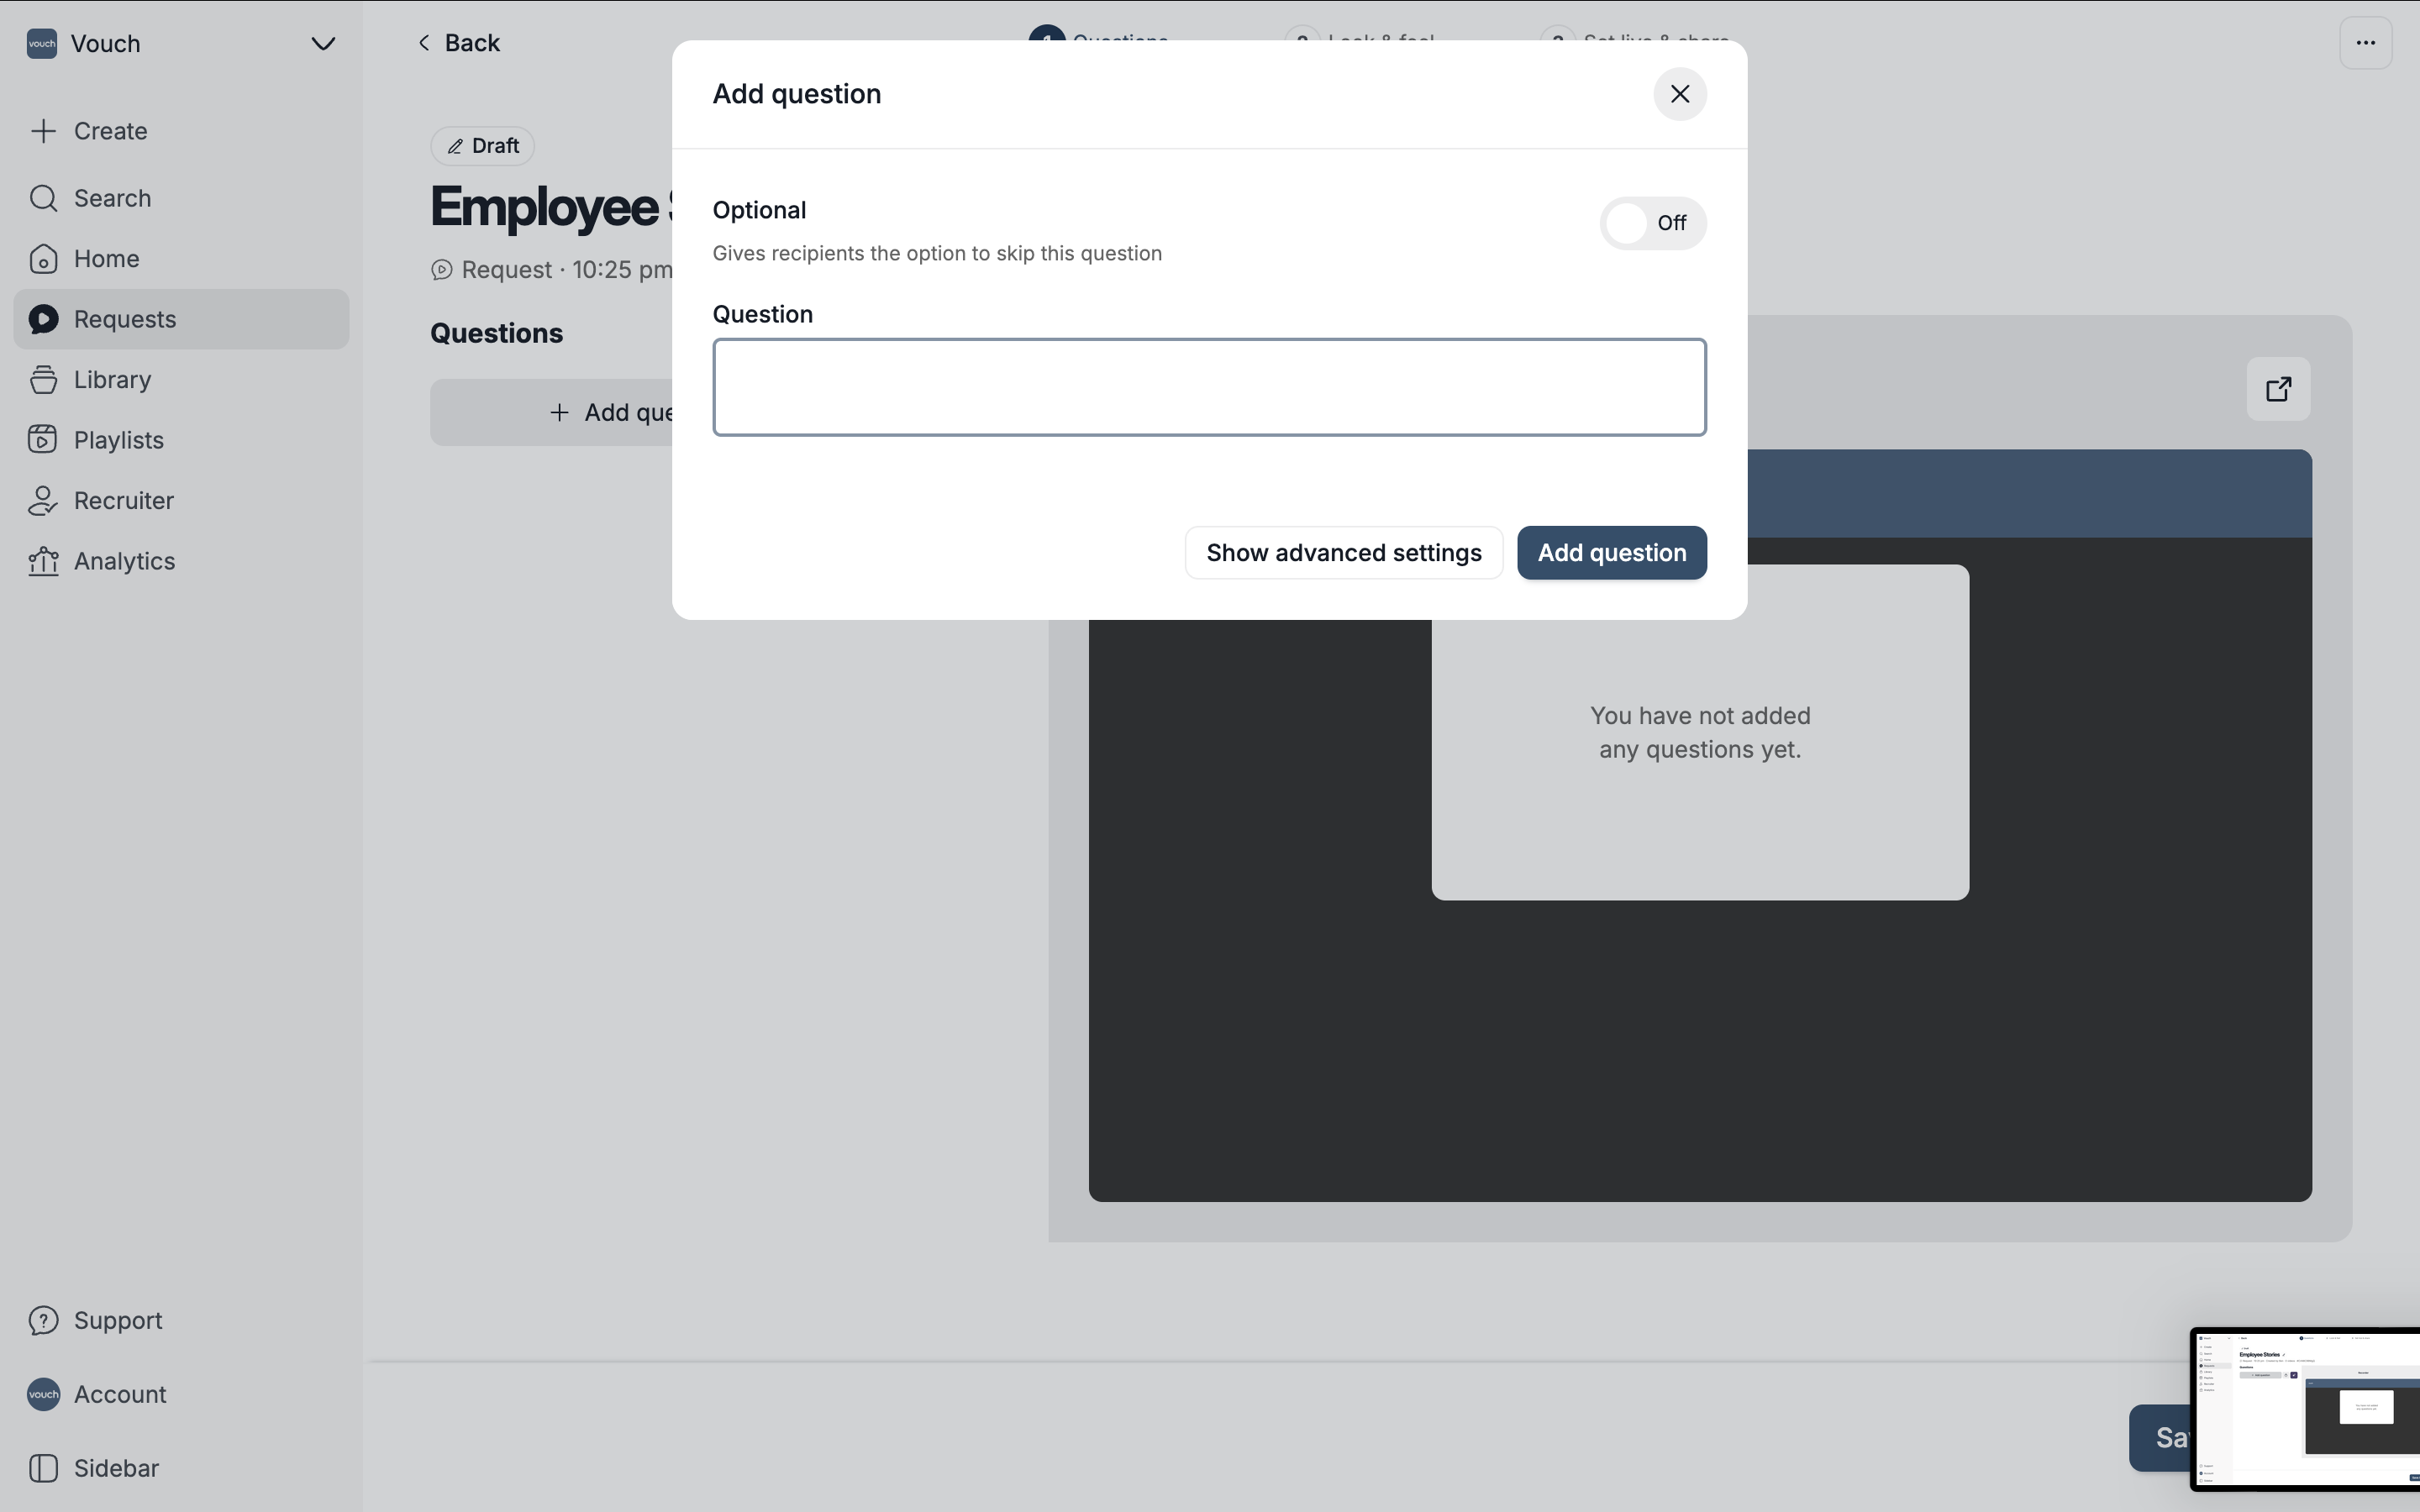2420x1512 pixels.
Task: Focus the Question text field
Action: [1209, 387]
